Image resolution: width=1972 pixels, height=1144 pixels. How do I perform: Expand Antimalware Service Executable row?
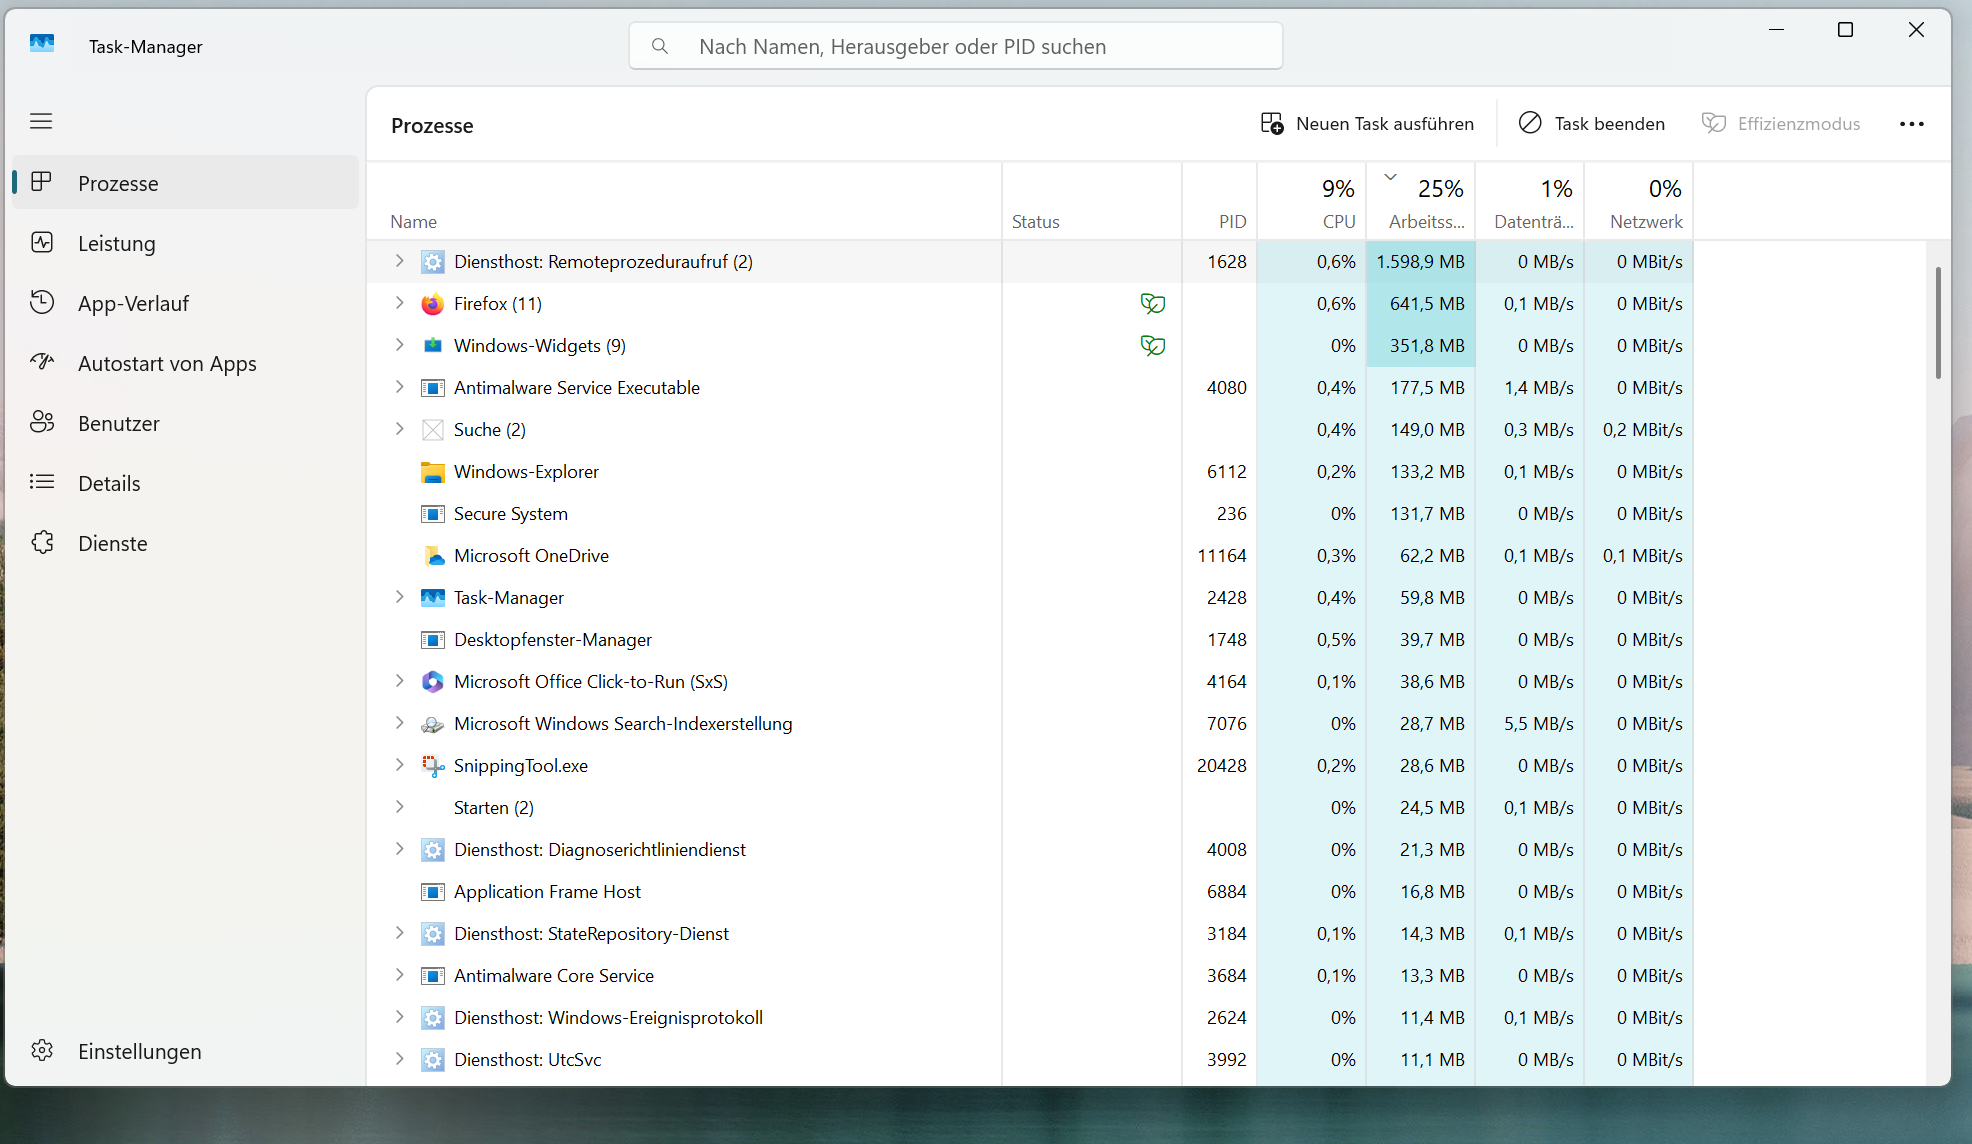399,387
